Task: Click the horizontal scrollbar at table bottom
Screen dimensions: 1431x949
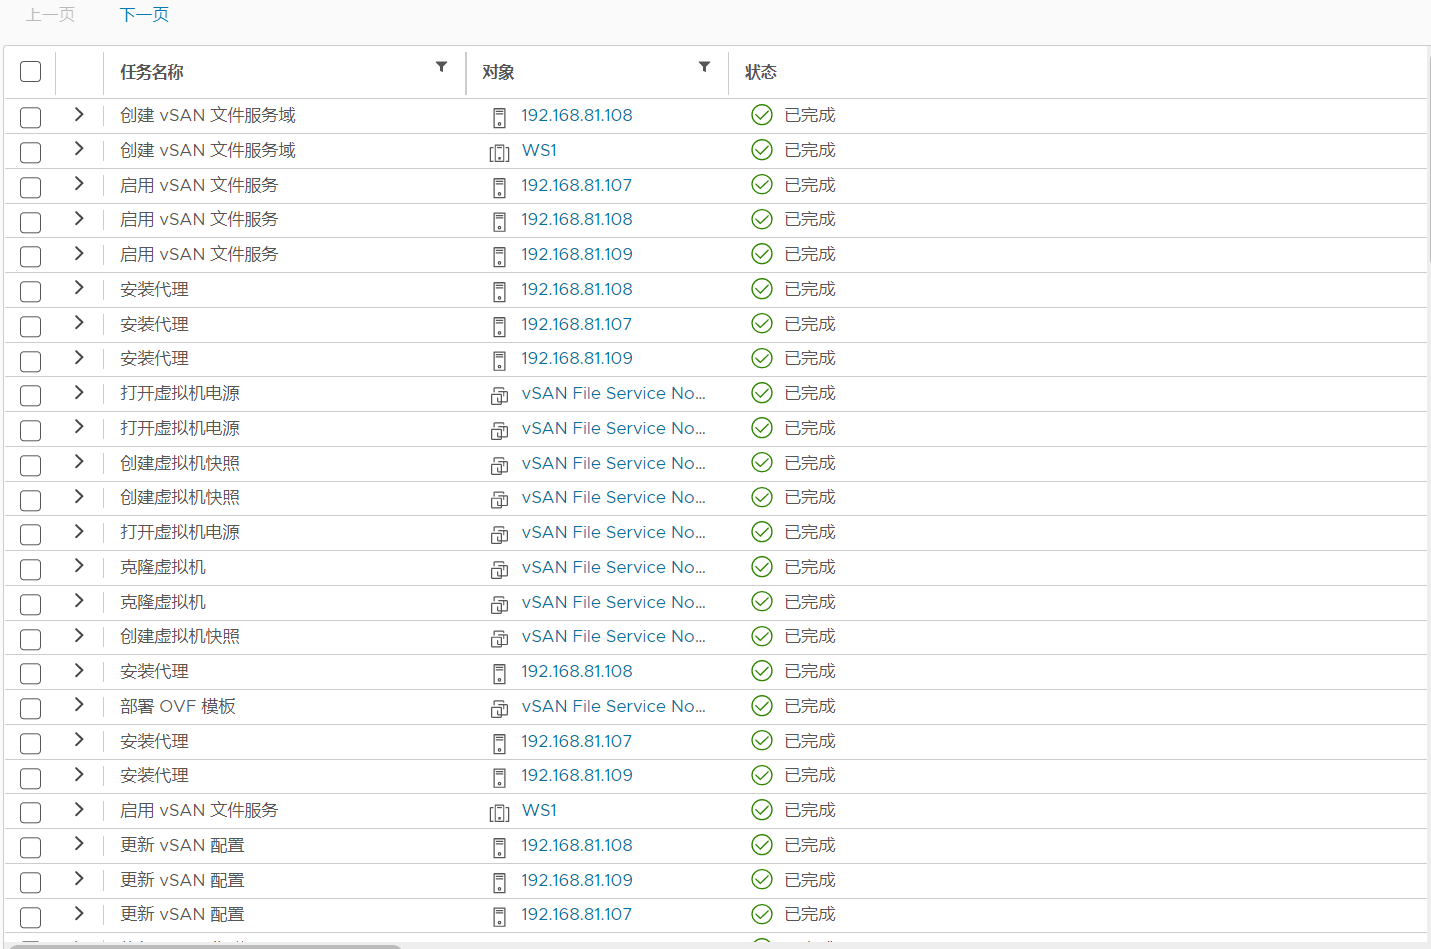Action: [x=205, y=945]
